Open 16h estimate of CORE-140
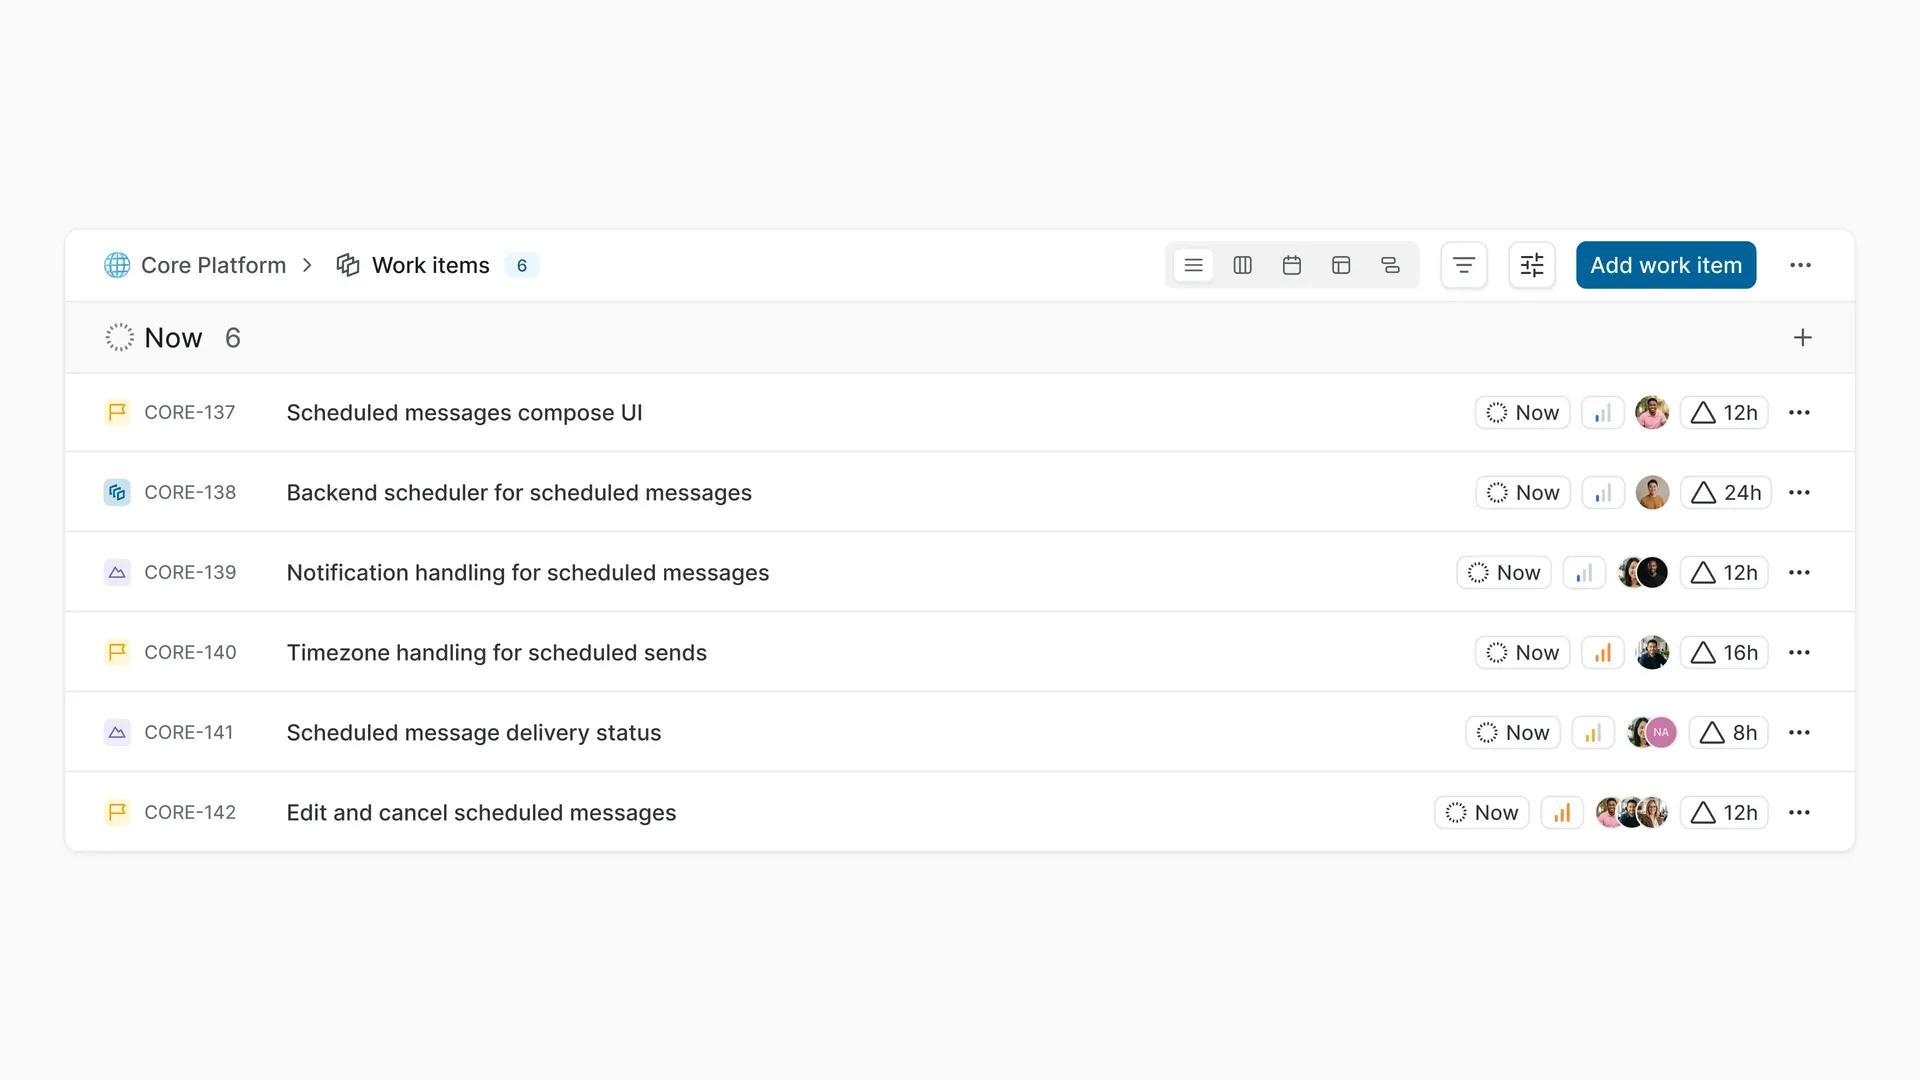Viewport: 1920px width, 1080px height. click(x=1724, y=653)
